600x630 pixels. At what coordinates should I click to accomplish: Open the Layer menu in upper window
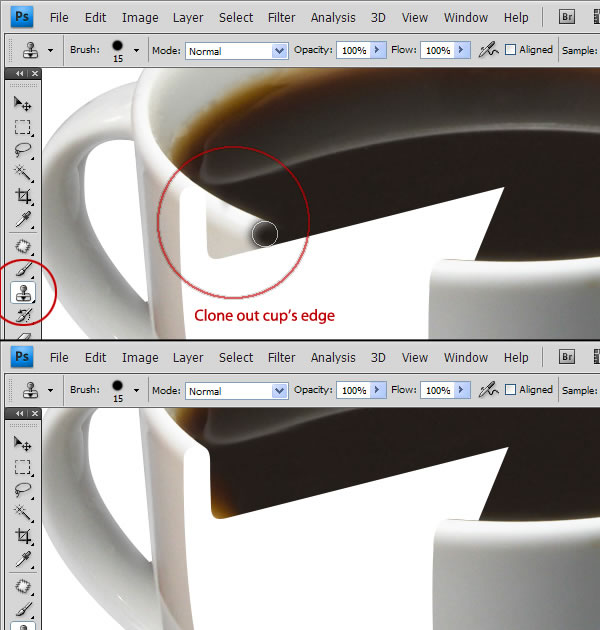pyautogui.click(x=188, y=18)
